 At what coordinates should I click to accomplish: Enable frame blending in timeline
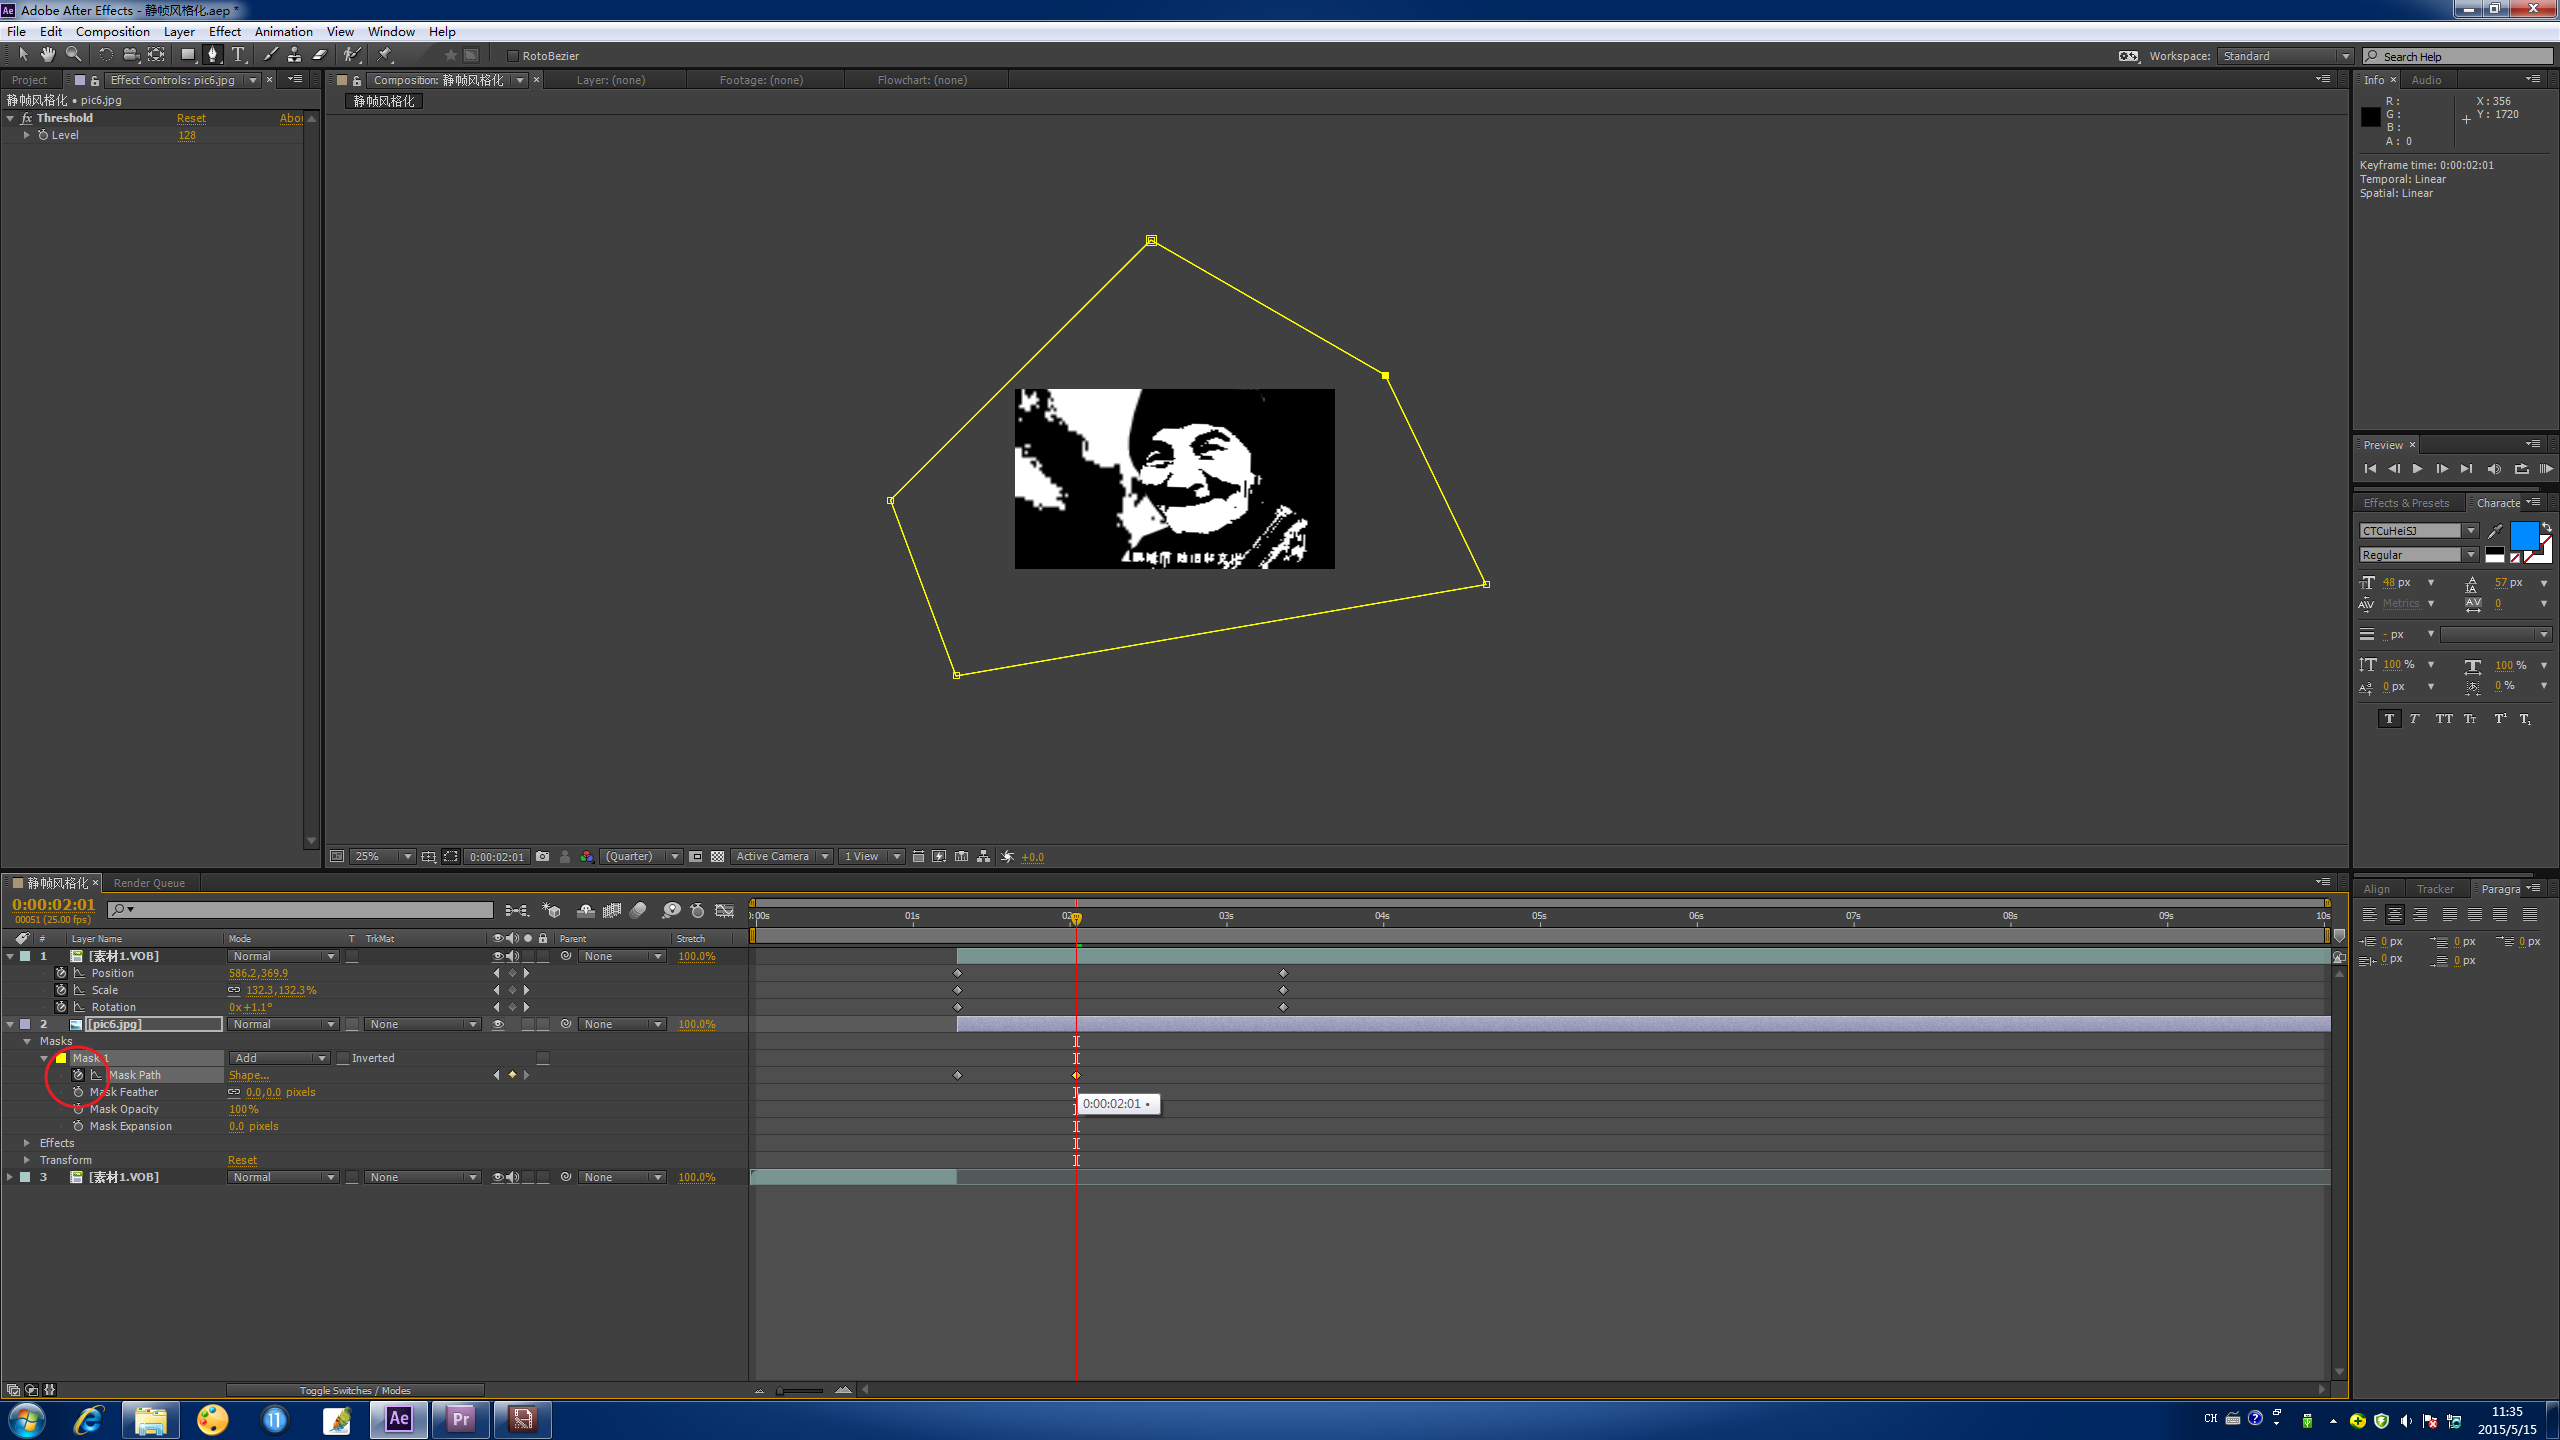coord(612,911)
